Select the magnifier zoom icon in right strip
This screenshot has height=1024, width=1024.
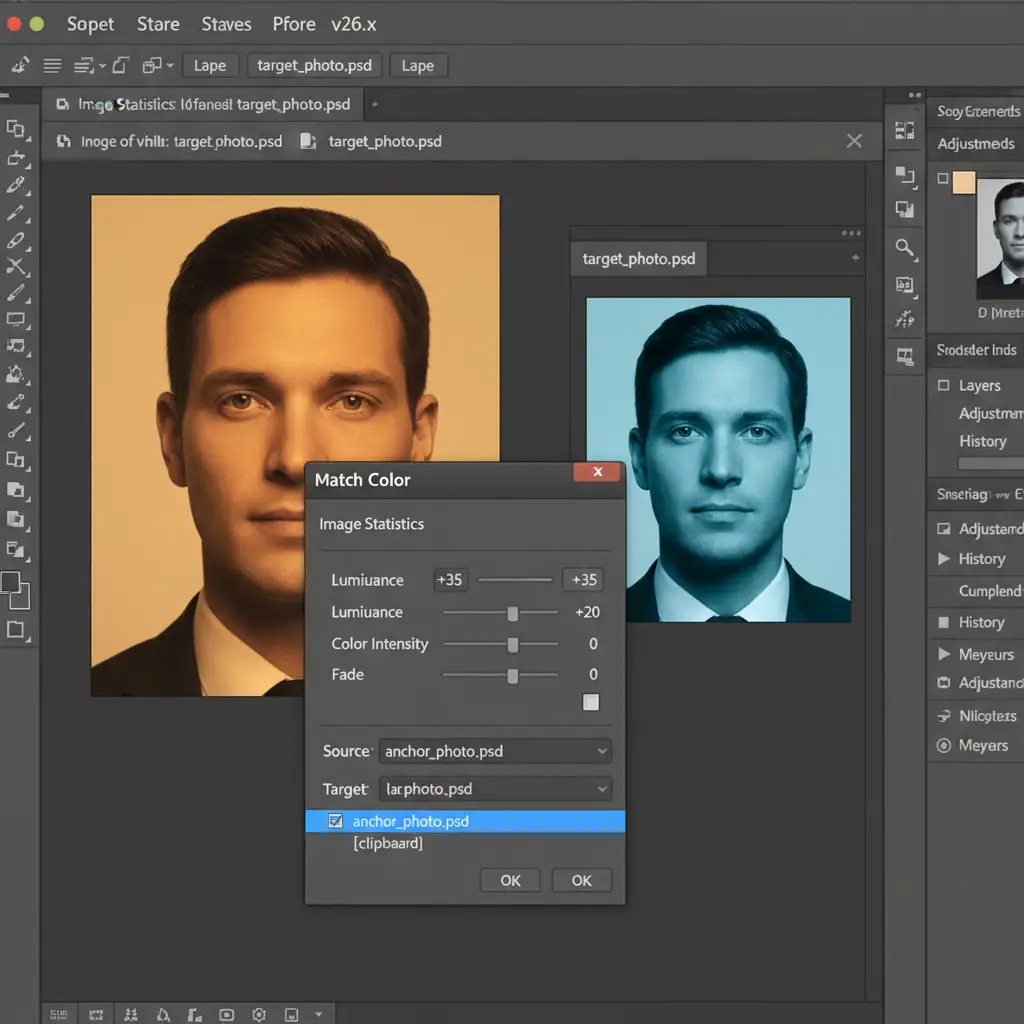coord(905,248)
